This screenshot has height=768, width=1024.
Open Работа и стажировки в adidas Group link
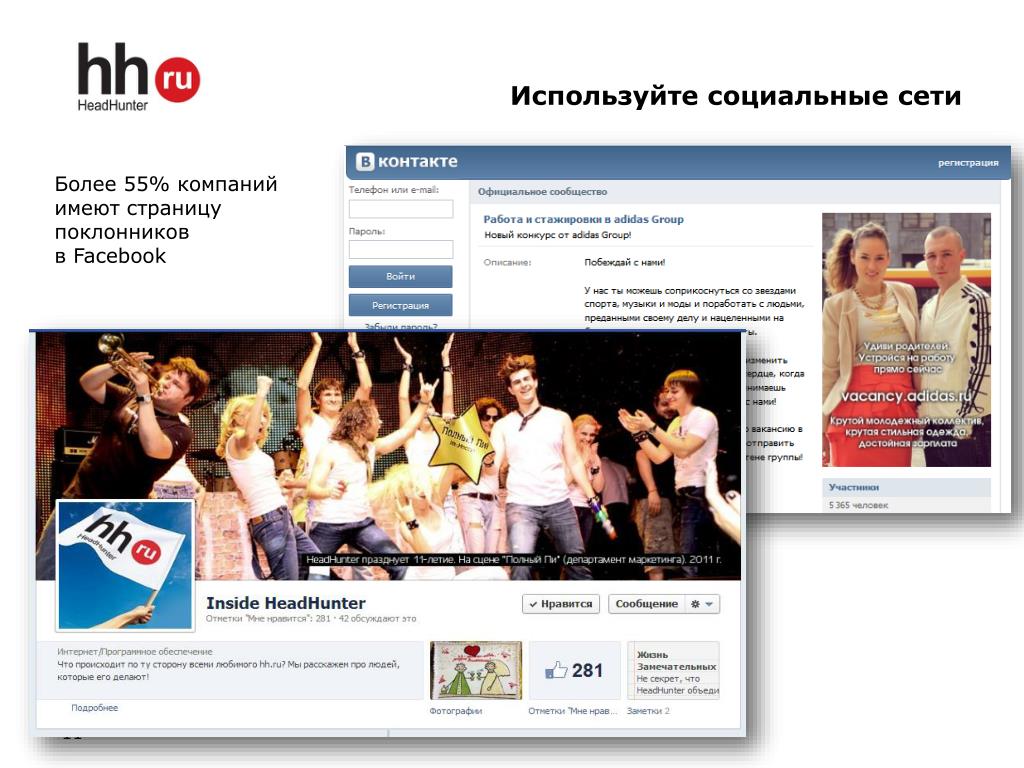click(583, 219)
